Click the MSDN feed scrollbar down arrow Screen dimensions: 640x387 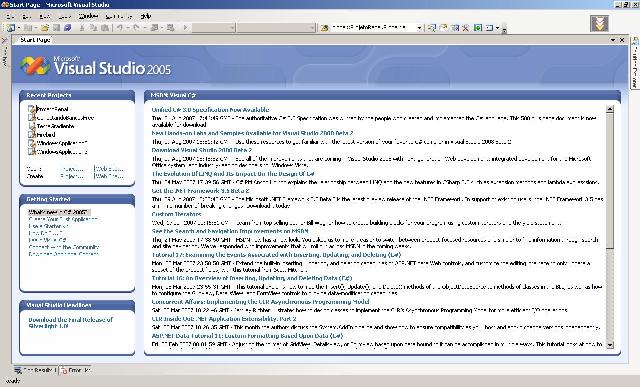(610, 345)
